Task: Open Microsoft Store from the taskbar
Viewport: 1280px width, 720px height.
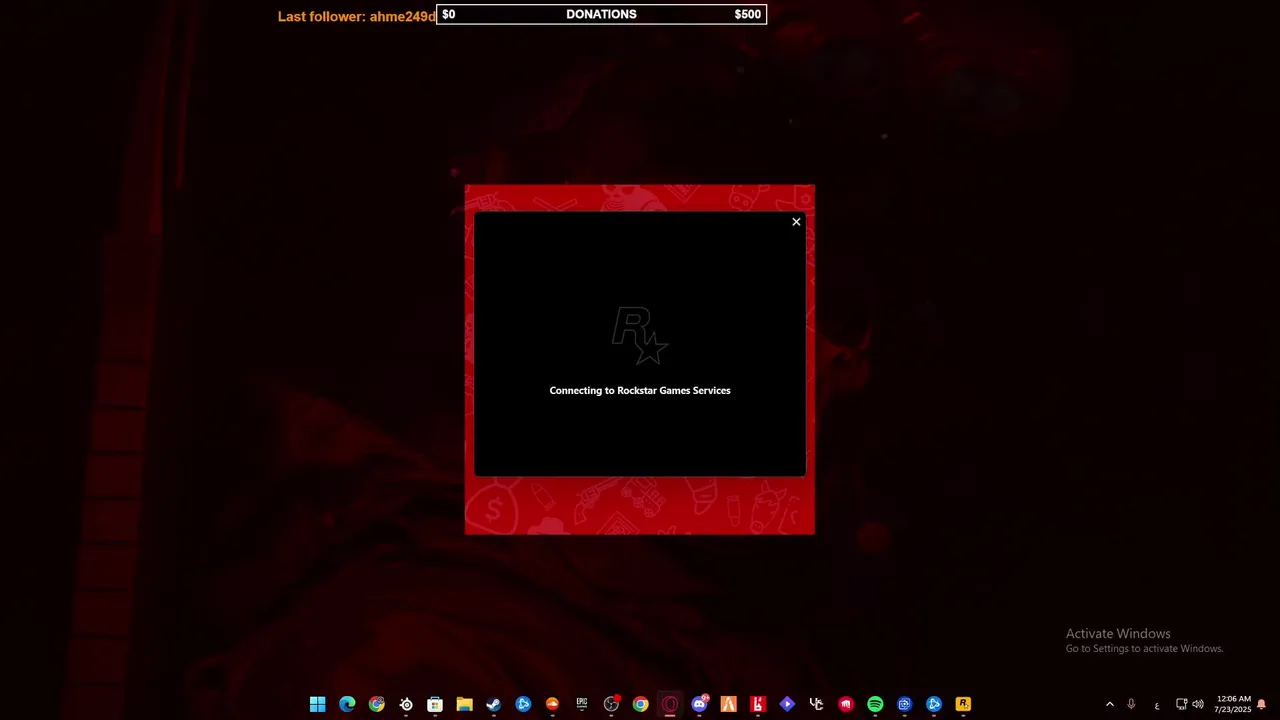Action: pyautogui.click(x=435, y=704)
